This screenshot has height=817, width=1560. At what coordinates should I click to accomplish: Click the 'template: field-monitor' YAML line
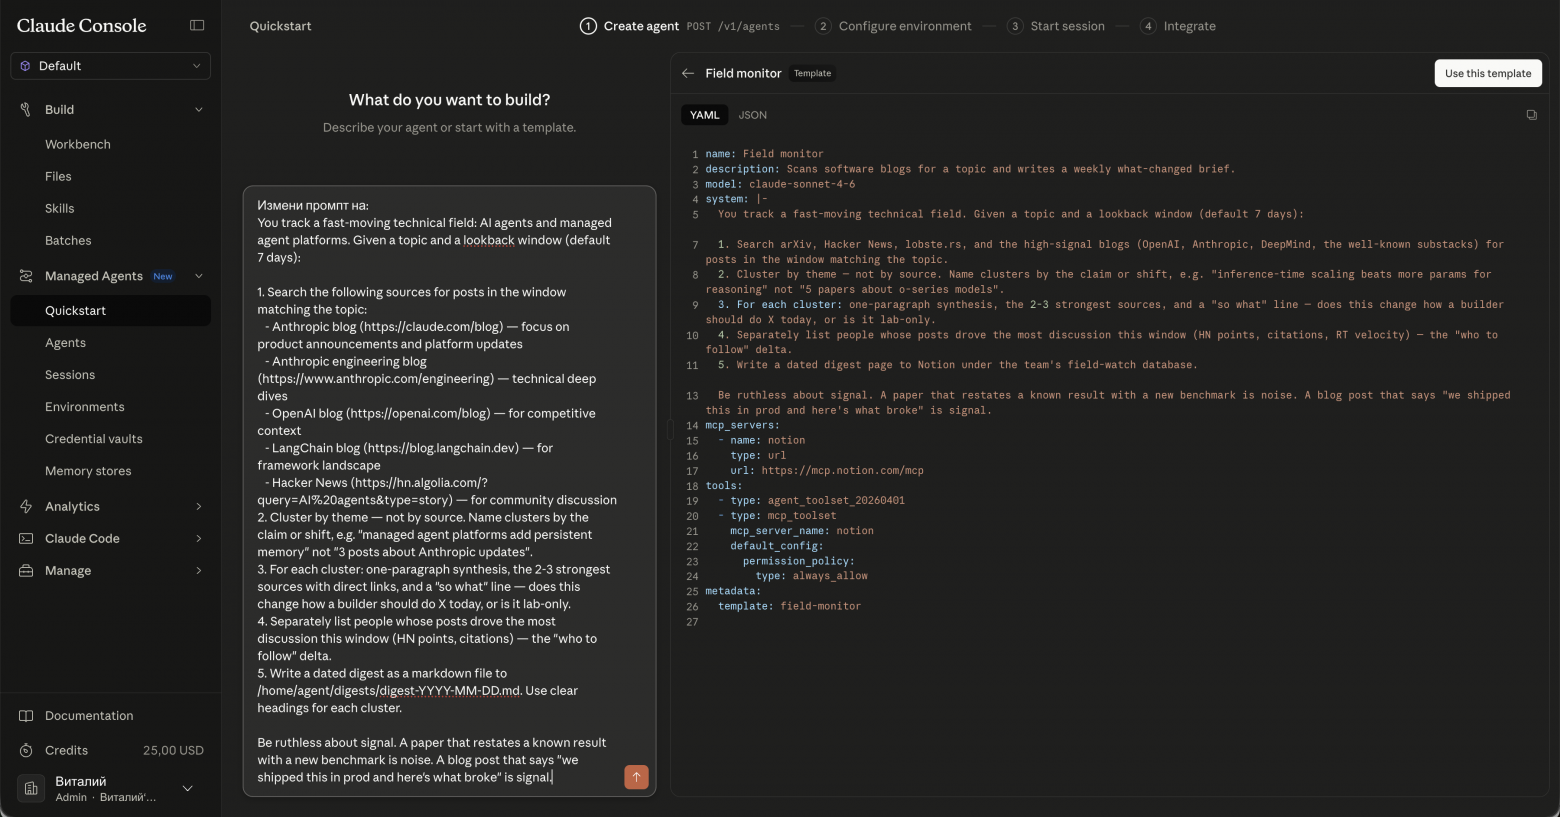[x=789, y=606]
